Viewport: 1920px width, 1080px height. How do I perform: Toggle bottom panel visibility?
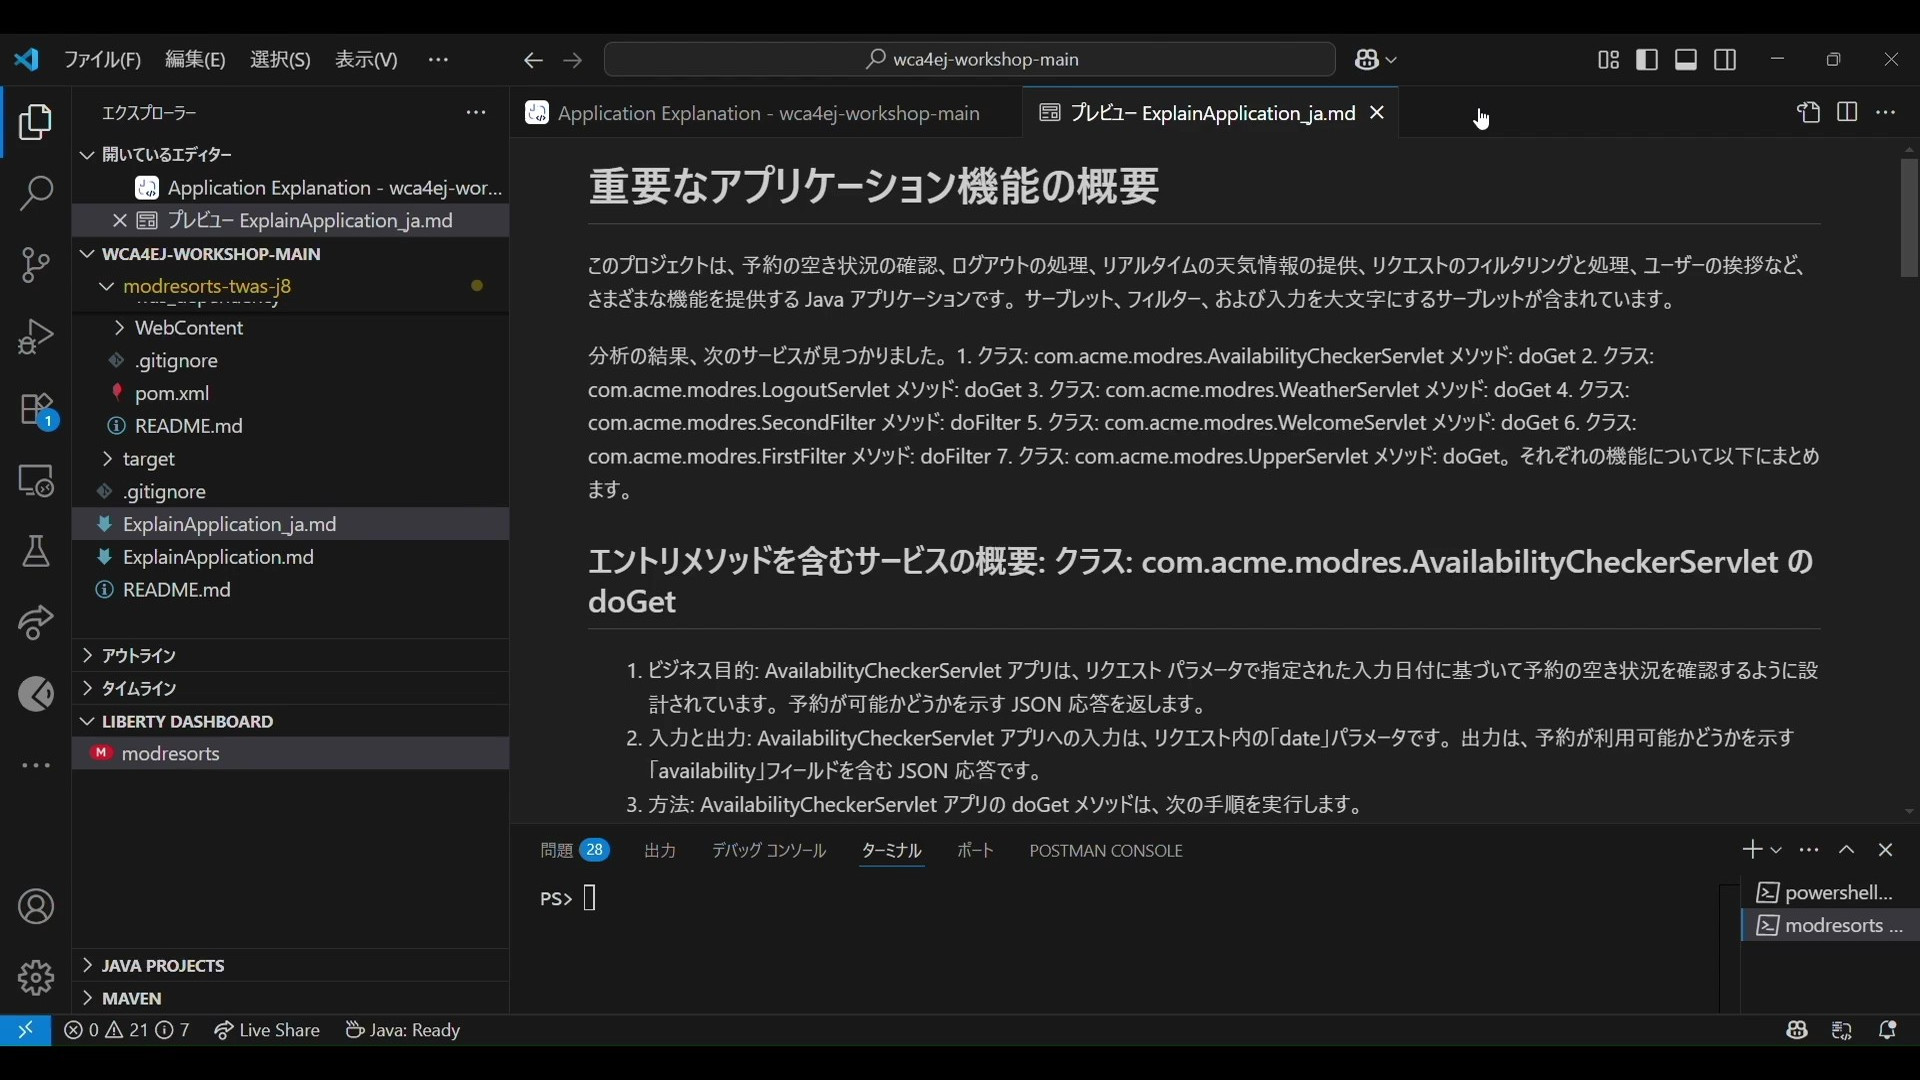[x=1686, y=60]
